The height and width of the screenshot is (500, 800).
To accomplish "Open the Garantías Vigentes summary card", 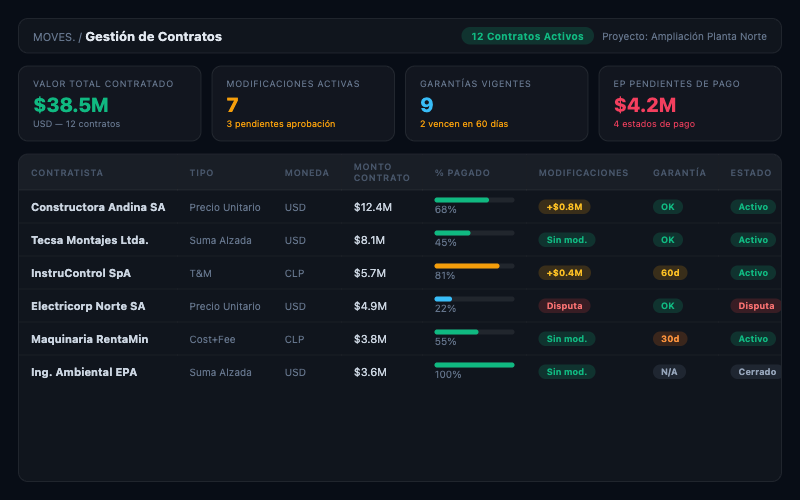I will pyautogui.click(x=496, y=104).
